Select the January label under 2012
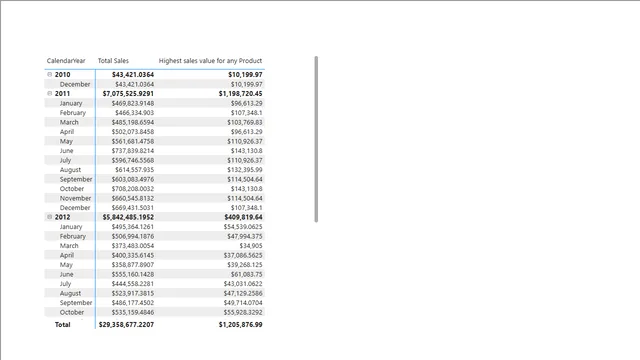Image resolution: width=640 pixels, height=360 pixels. pos(71,227)
